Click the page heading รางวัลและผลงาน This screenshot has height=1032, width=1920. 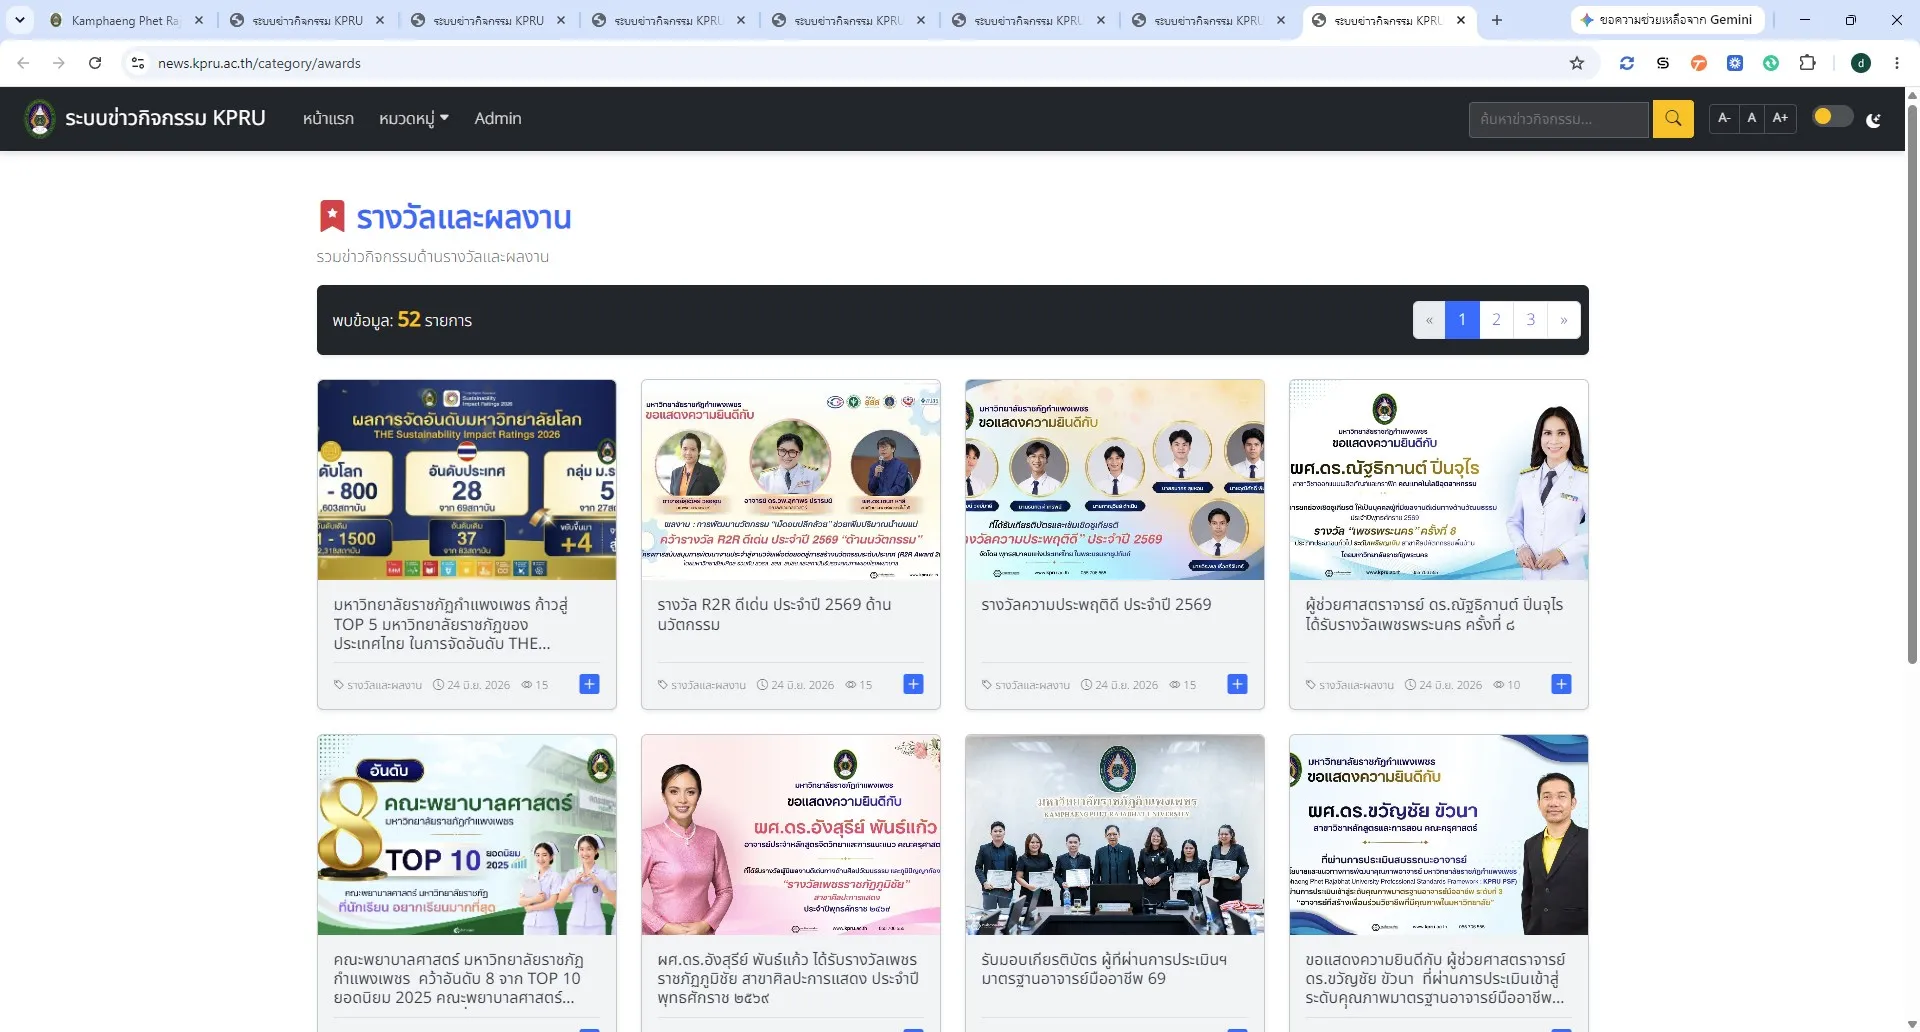pos(464,217)
